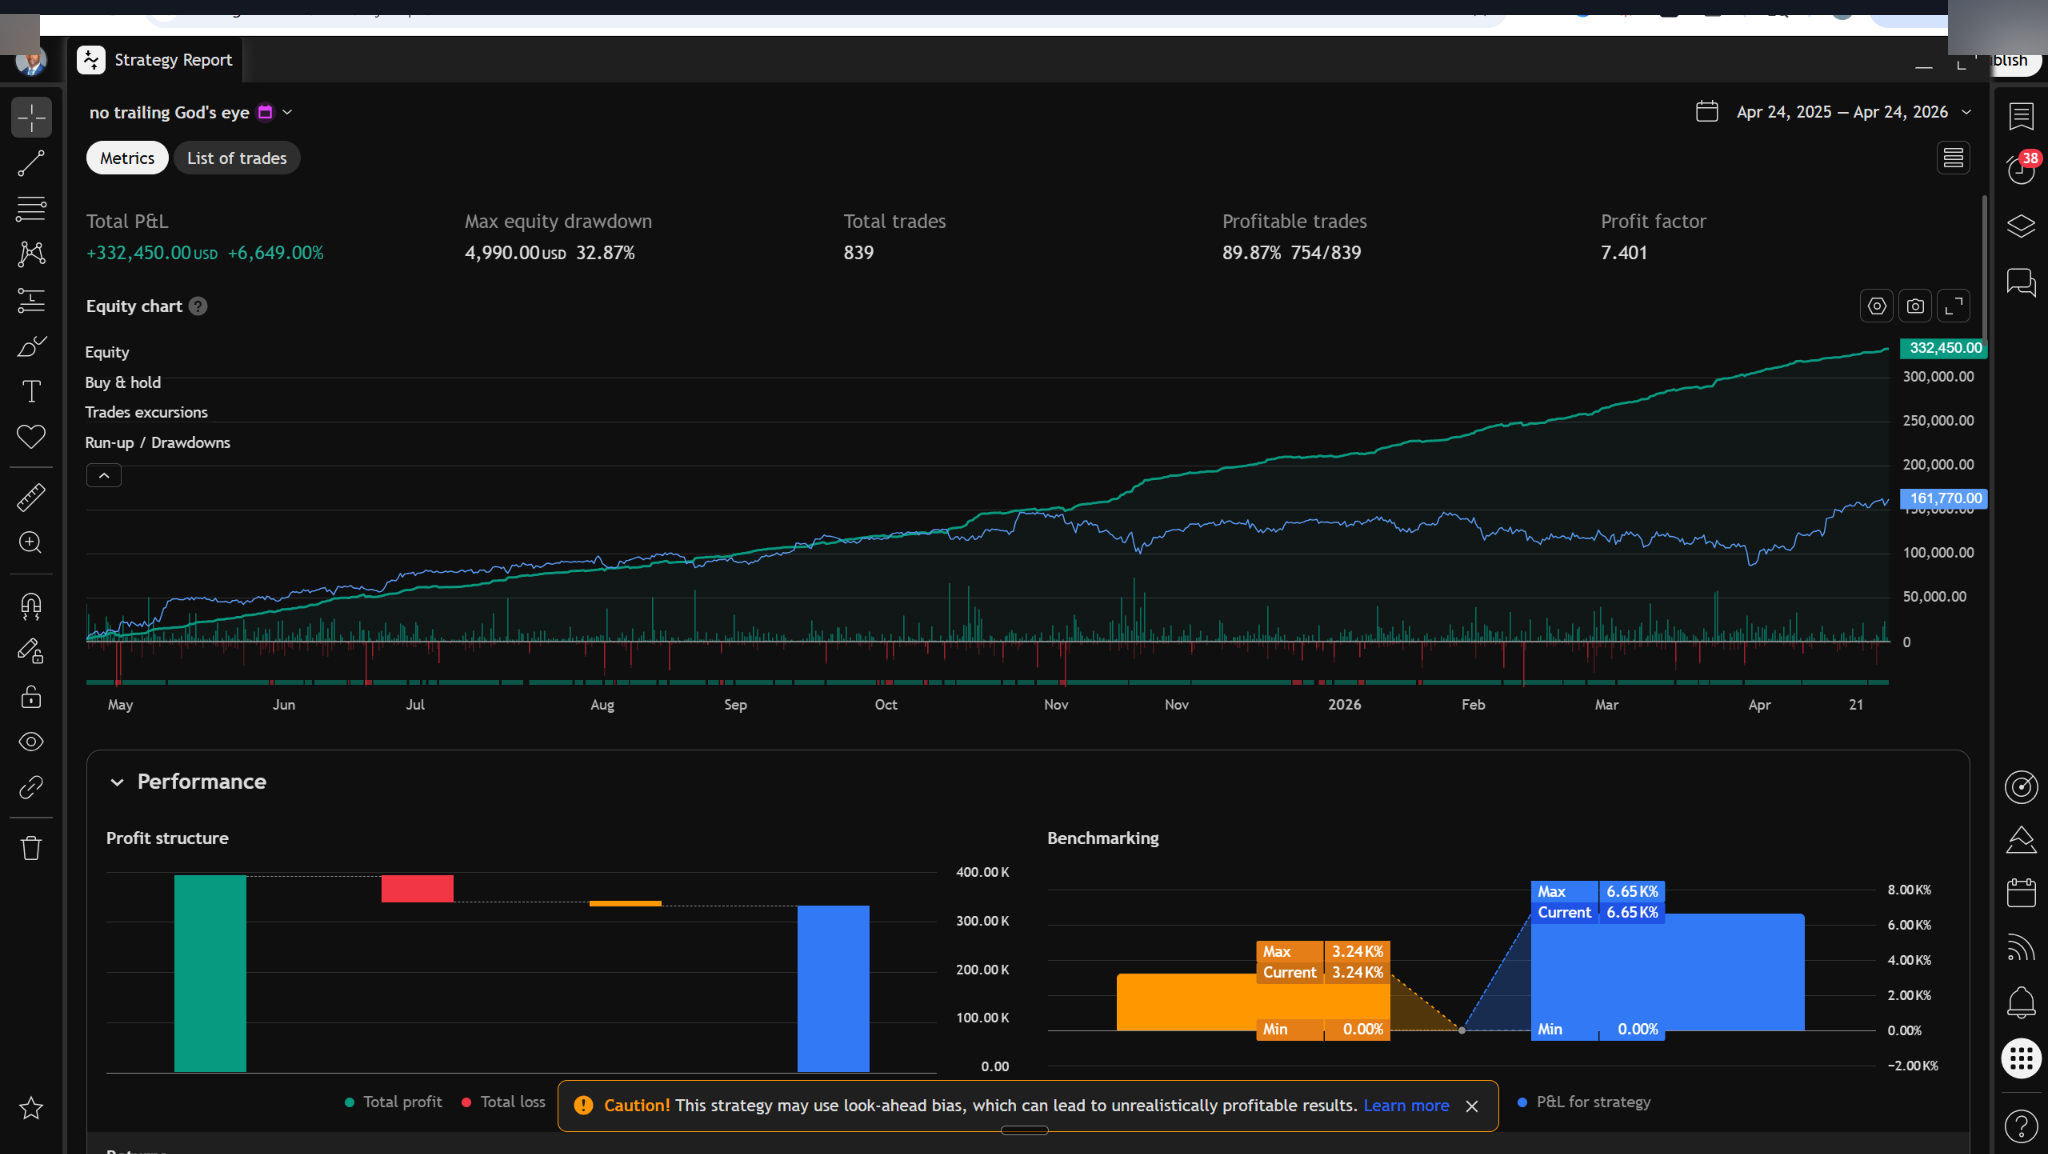Collapse the Performance section
This screenshot has width=2048, height=1154.
click(x=117, y=782)
